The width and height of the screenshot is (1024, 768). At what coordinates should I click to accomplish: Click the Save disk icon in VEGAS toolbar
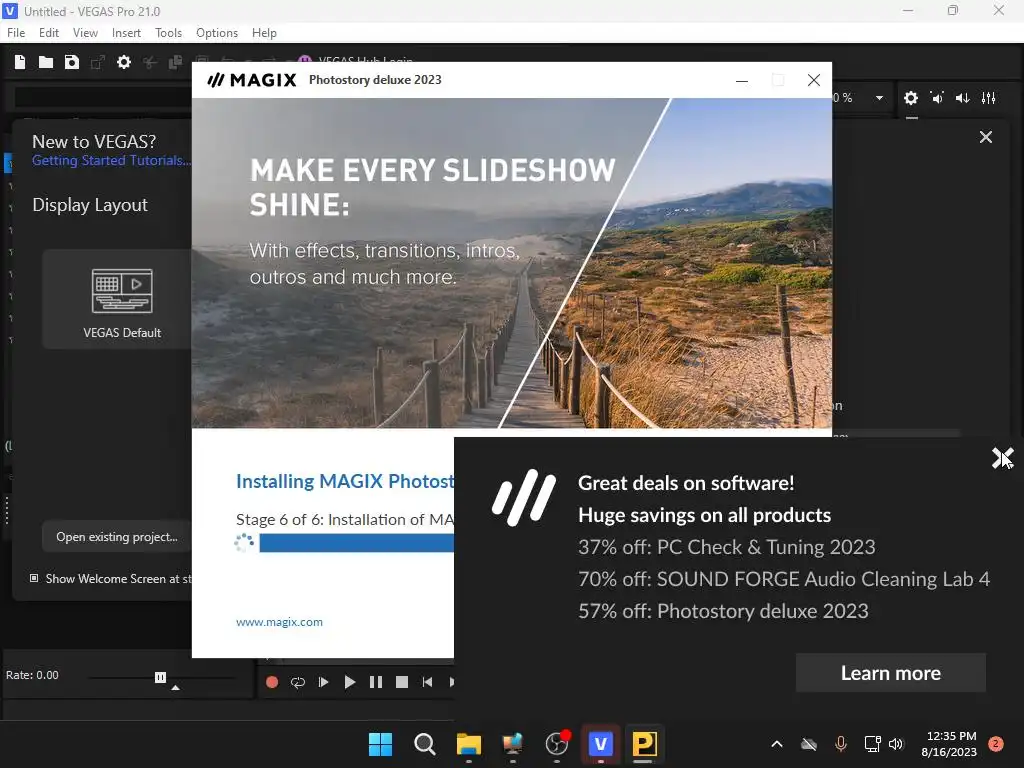(x=72, y=62)
